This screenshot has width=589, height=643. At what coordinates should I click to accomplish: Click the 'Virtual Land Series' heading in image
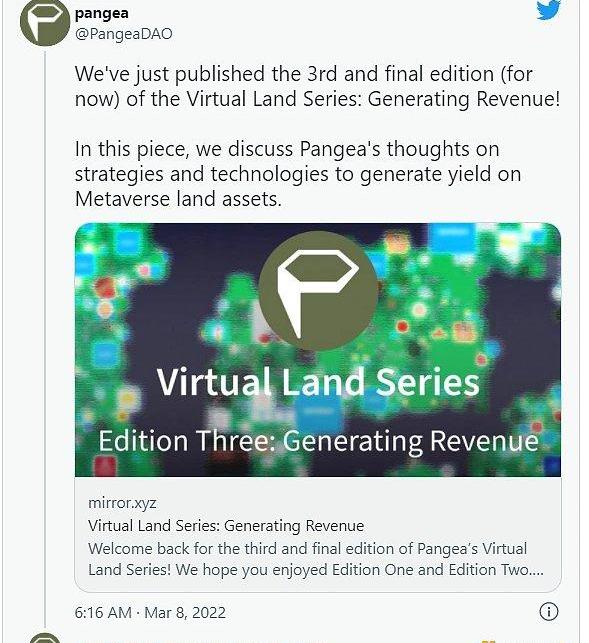tap(318, 382)
